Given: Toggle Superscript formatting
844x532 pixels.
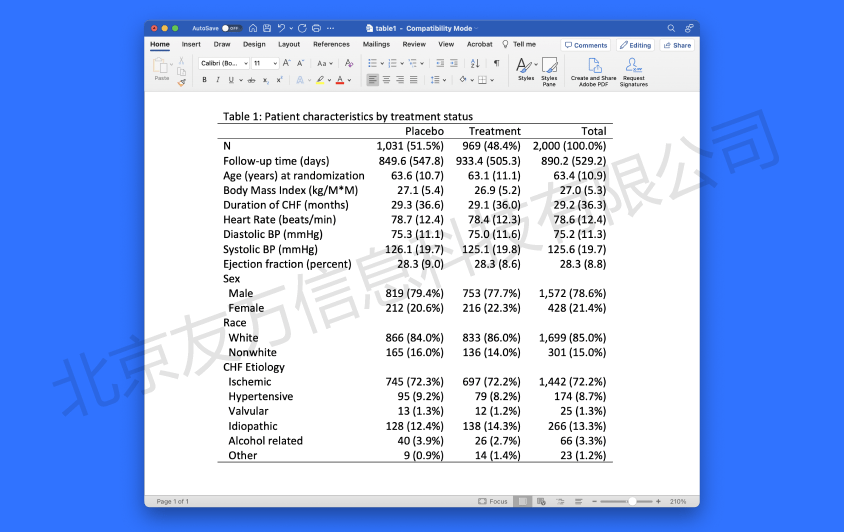Looking at the screenshot, I should pos(279,80).
